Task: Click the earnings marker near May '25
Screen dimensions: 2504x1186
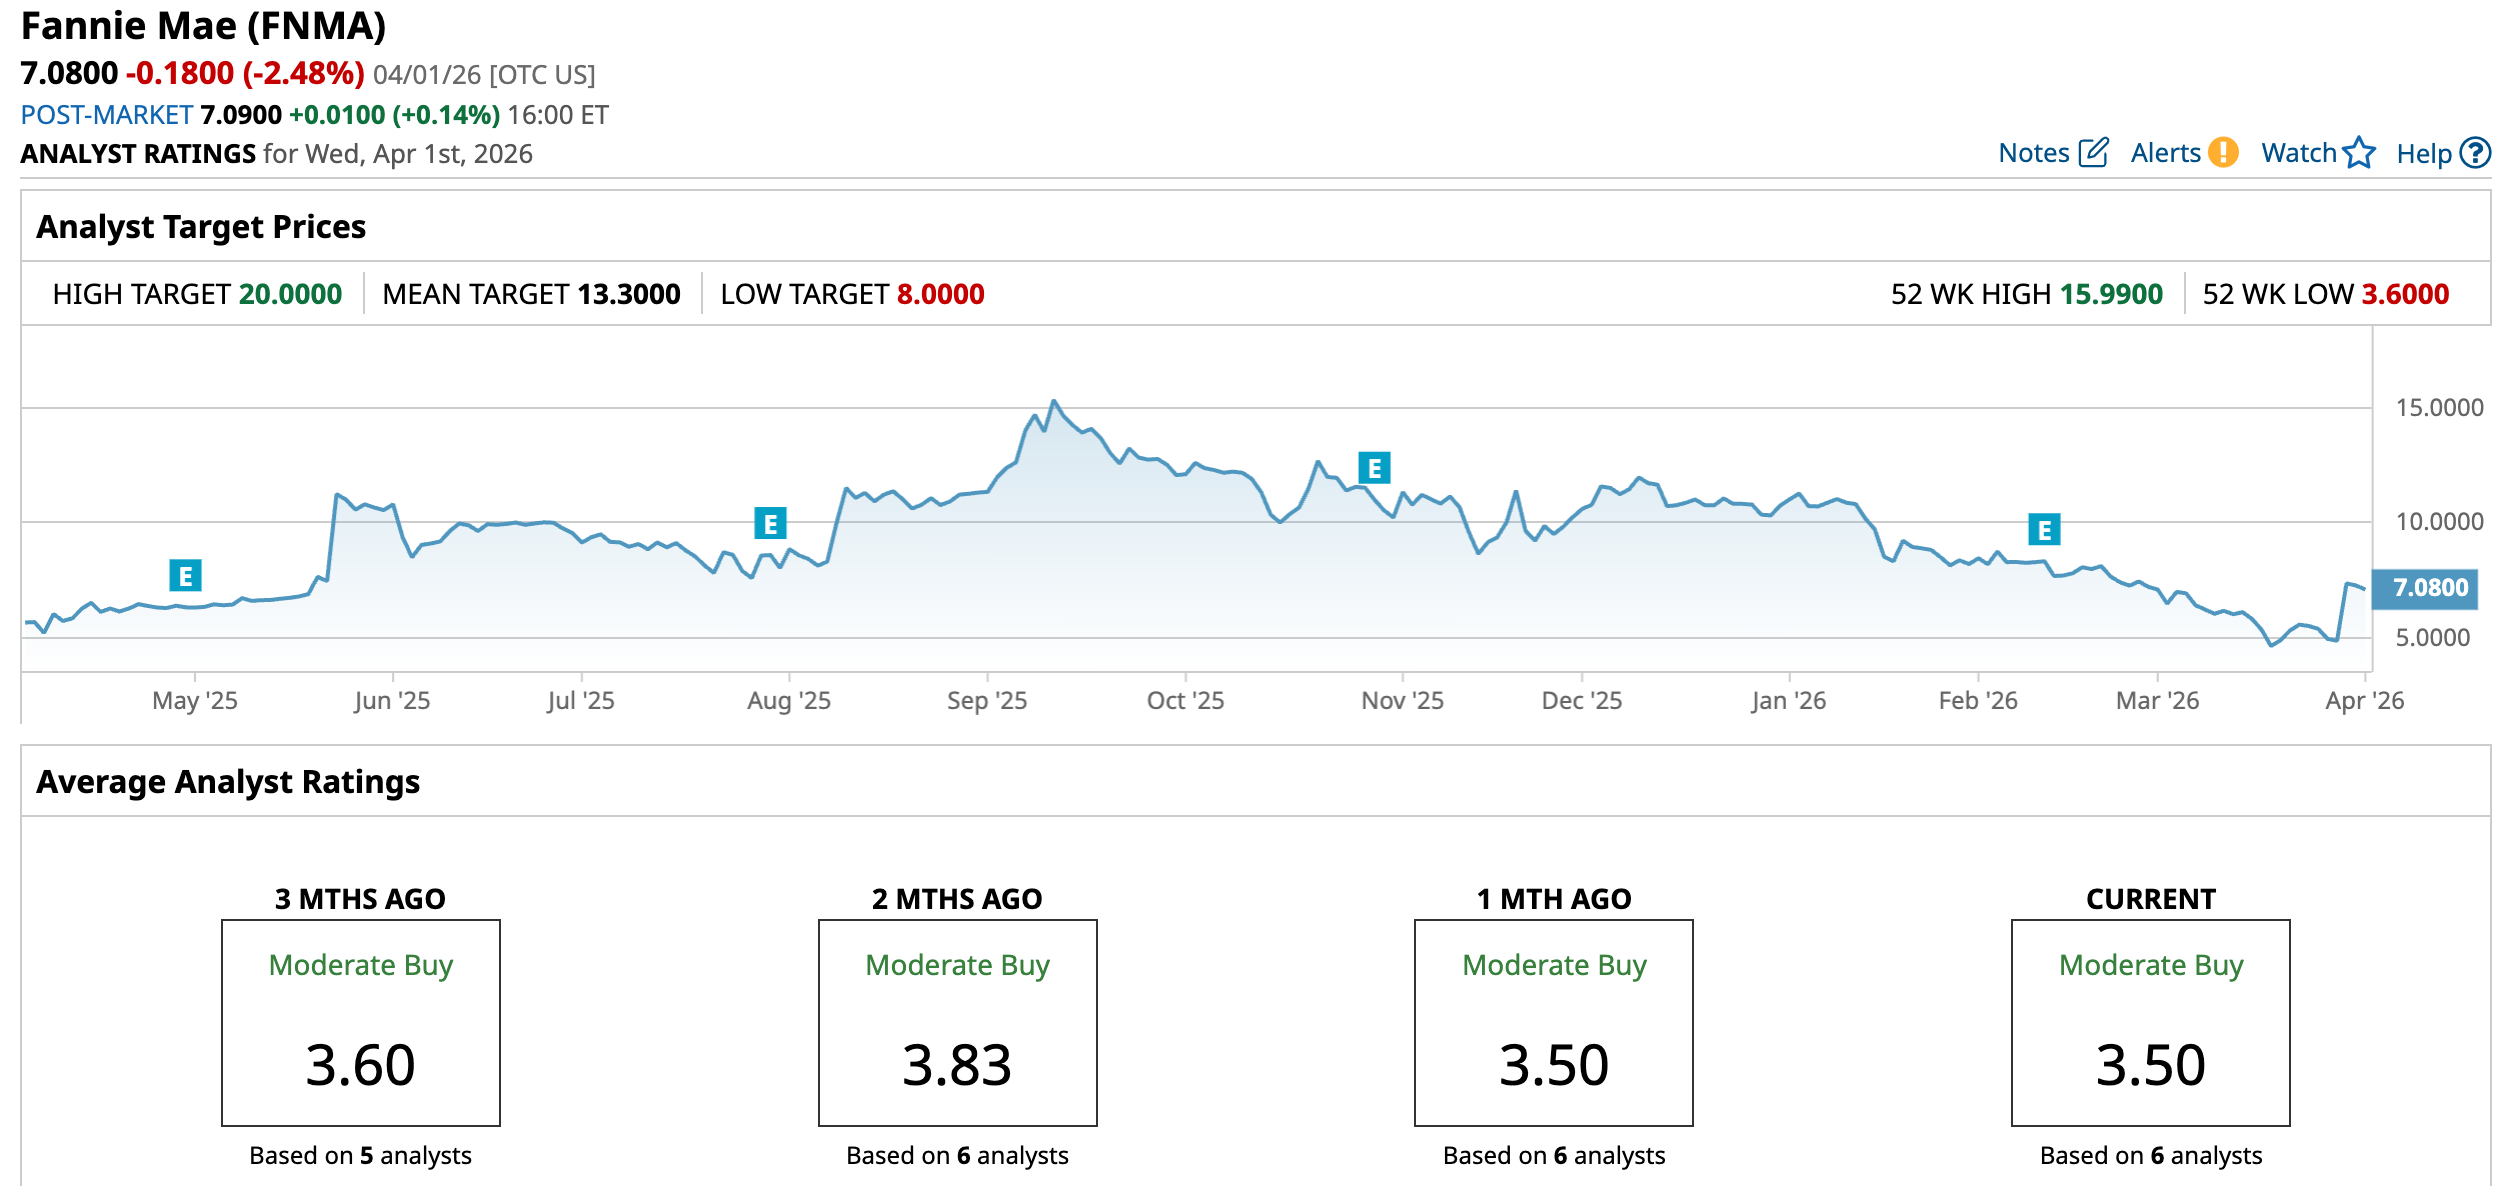Action: point(186,576)
